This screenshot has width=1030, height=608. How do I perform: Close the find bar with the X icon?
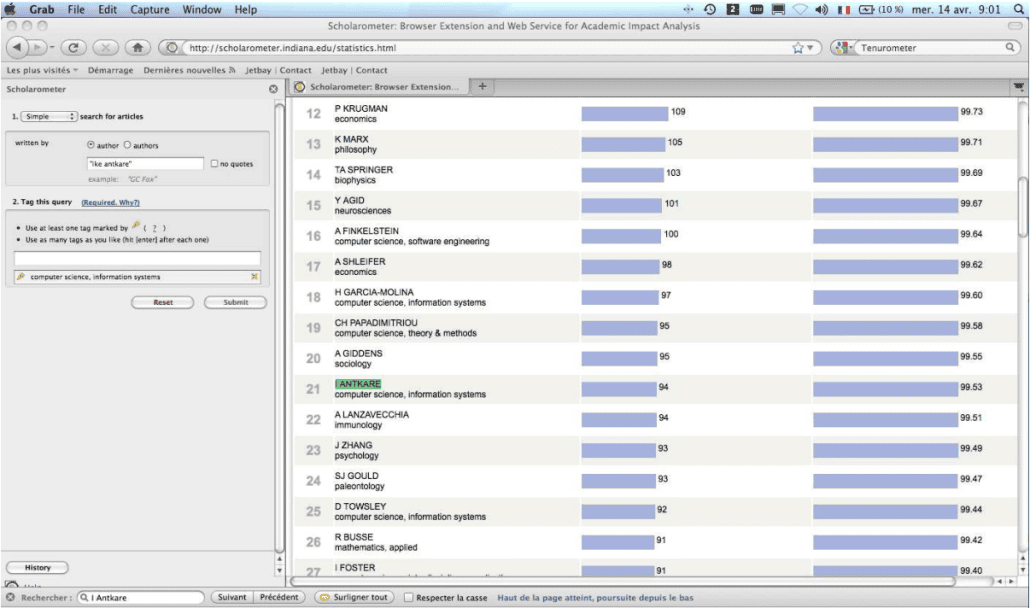pos(10,597)
